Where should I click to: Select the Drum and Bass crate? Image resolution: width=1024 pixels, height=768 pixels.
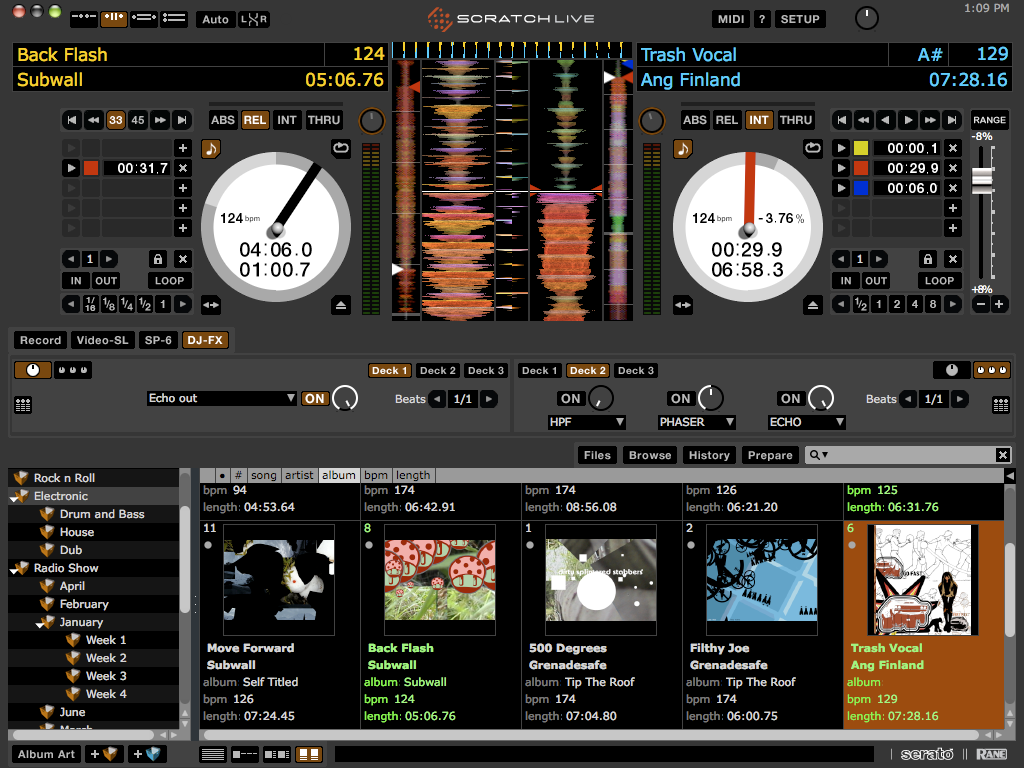pos(102,514)
